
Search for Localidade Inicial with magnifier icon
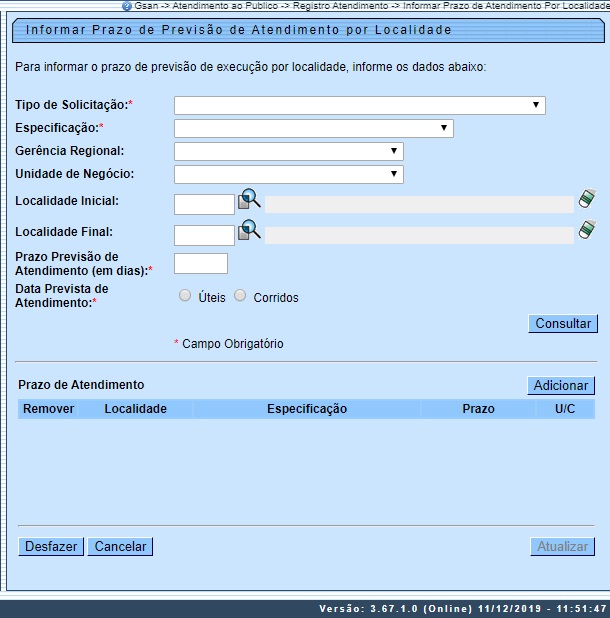249,199
